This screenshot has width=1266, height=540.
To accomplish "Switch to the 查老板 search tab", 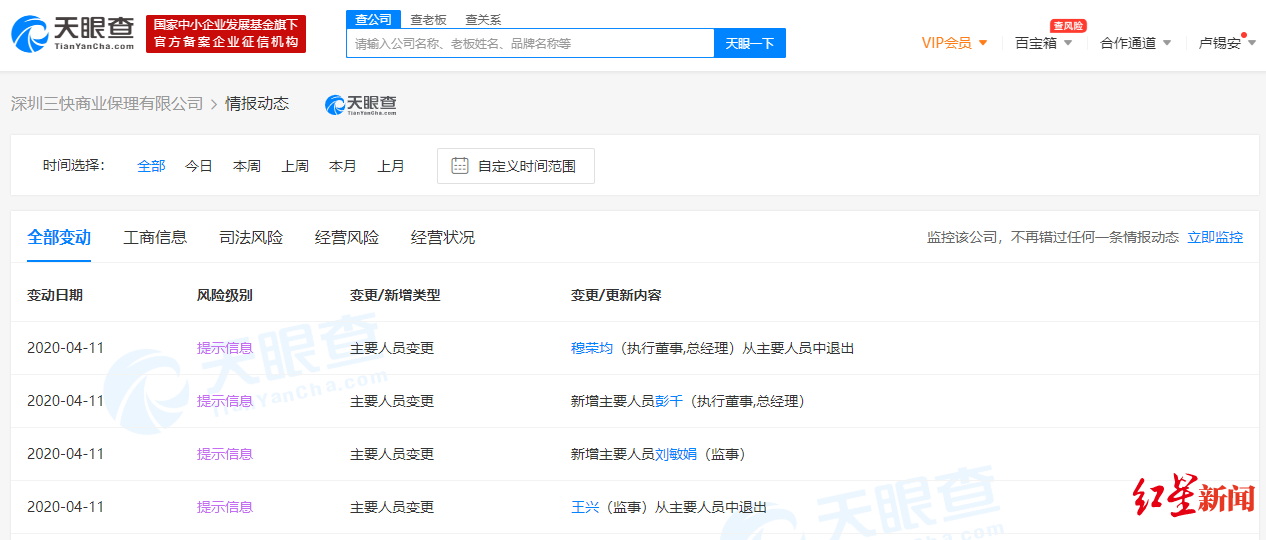I will [x=429, y=19].
